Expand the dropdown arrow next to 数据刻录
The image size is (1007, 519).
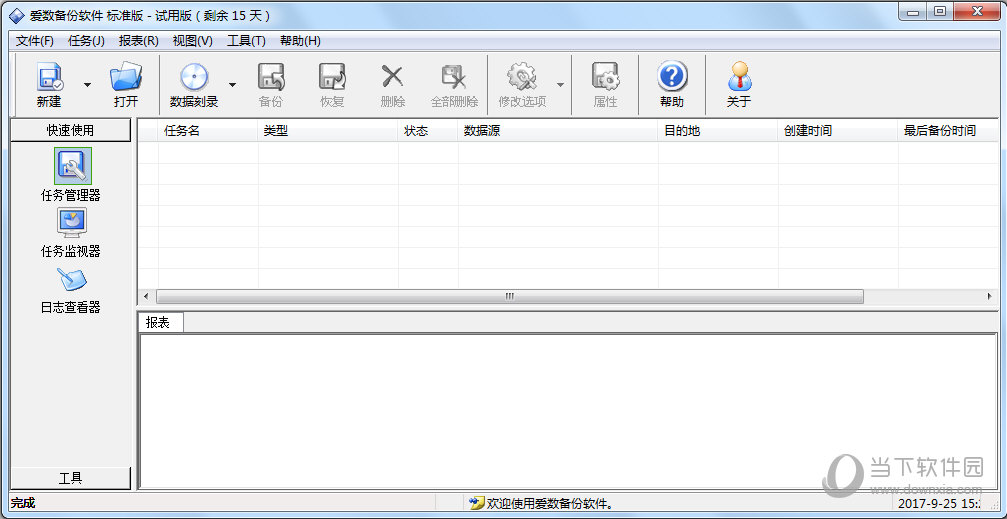pos(232,85)
